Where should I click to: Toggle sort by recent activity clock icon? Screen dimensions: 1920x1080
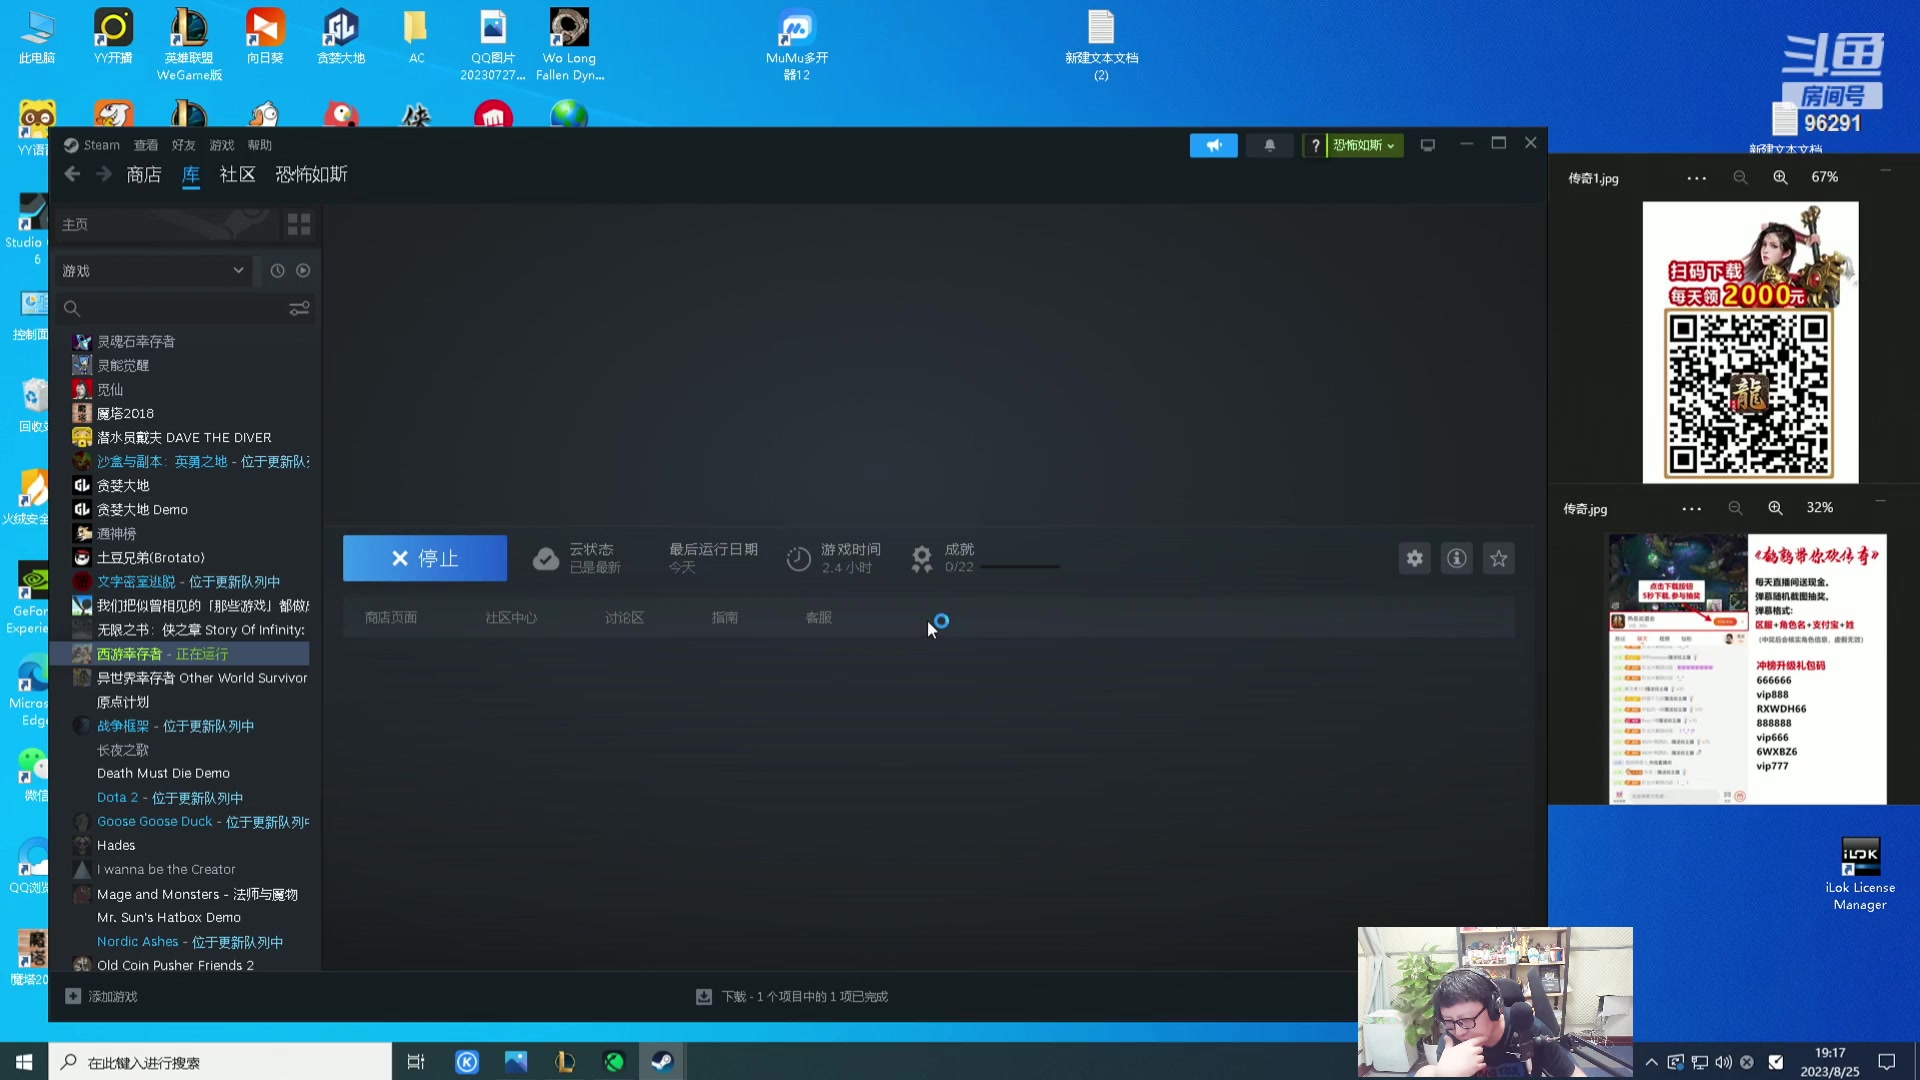point(277,271)
